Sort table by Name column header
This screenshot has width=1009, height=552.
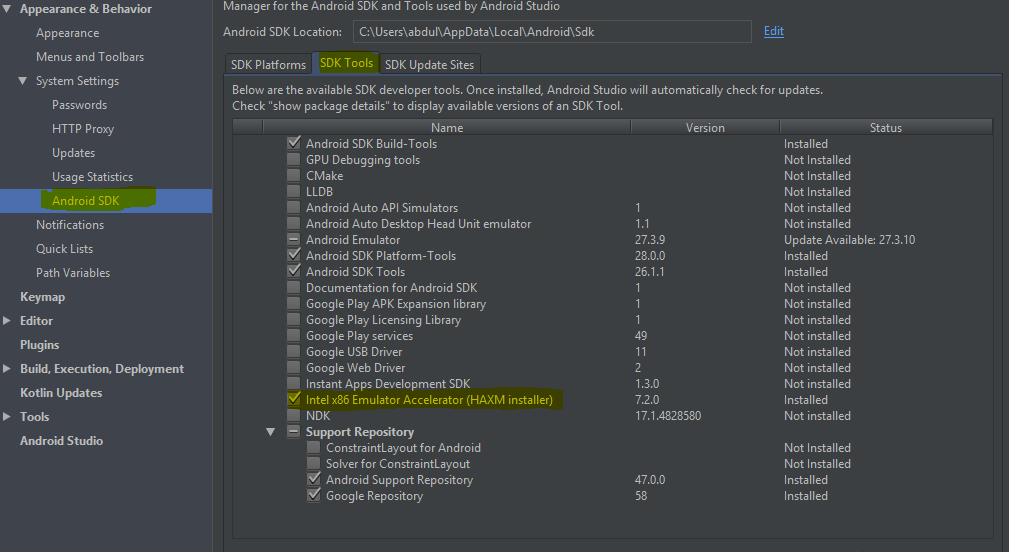coord(447,127)
